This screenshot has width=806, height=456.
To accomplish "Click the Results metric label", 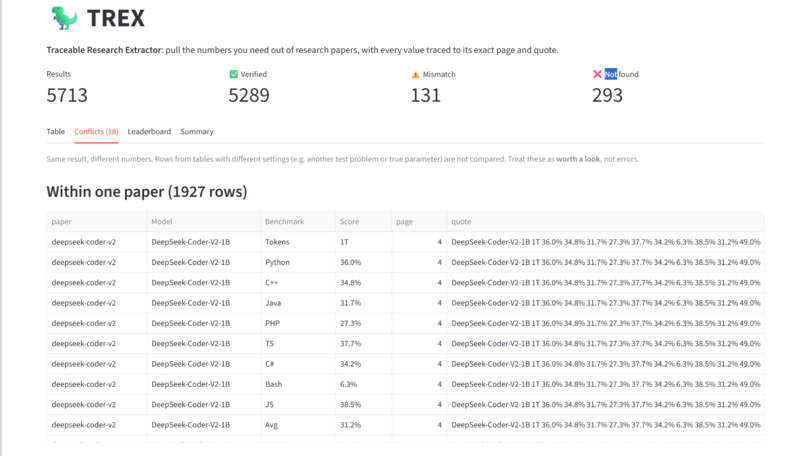I will (59, 74).
